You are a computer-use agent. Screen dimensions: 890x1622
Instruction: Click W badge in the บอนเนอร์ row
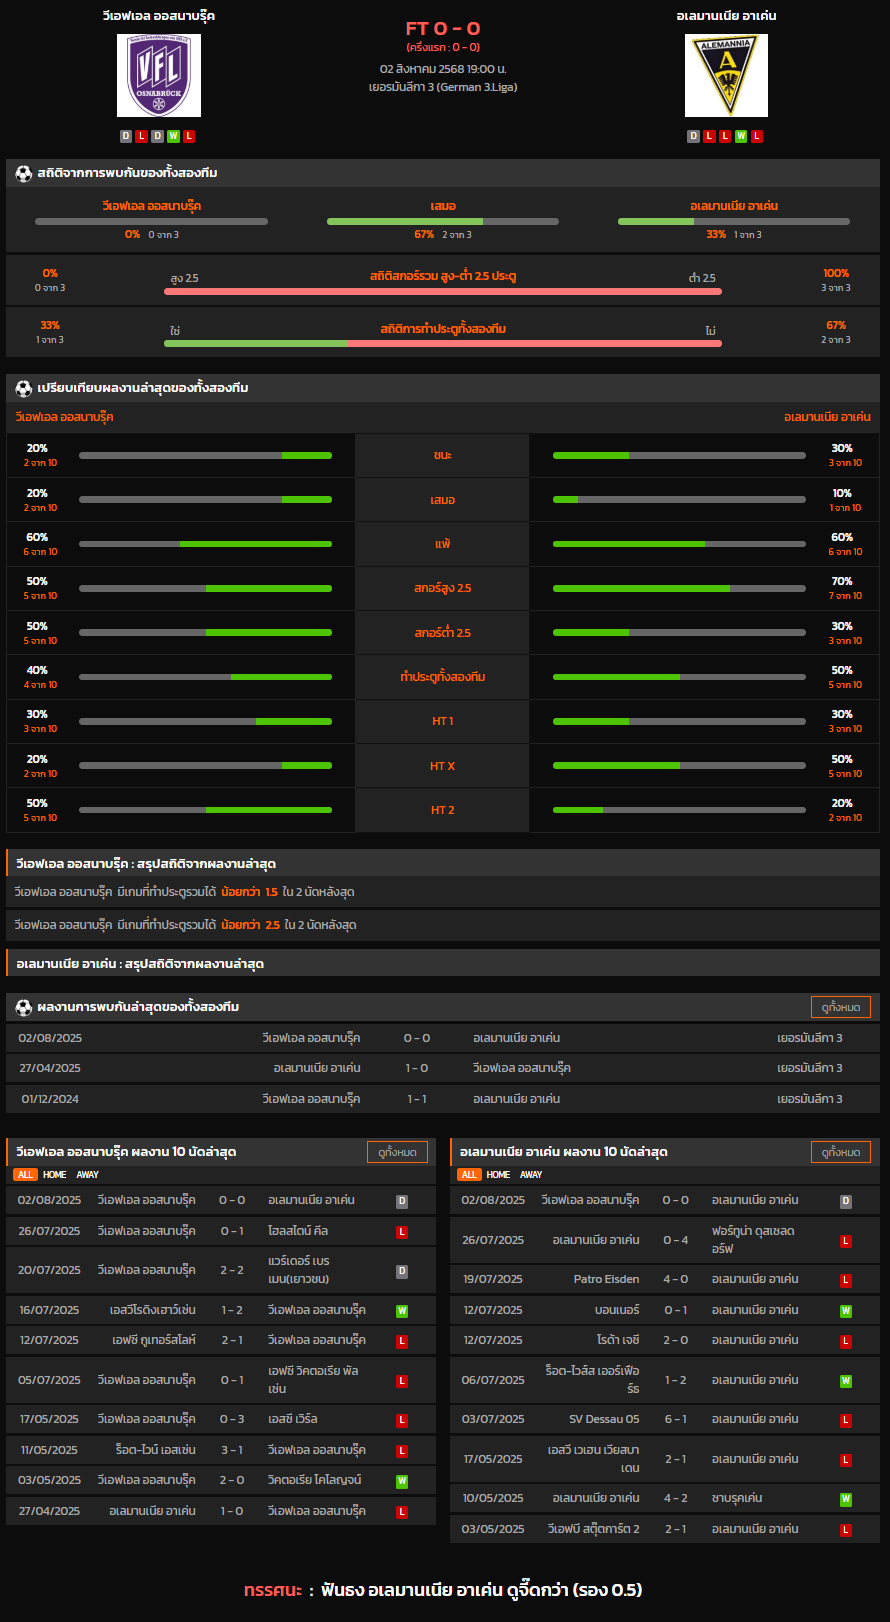coord(846,1311)
